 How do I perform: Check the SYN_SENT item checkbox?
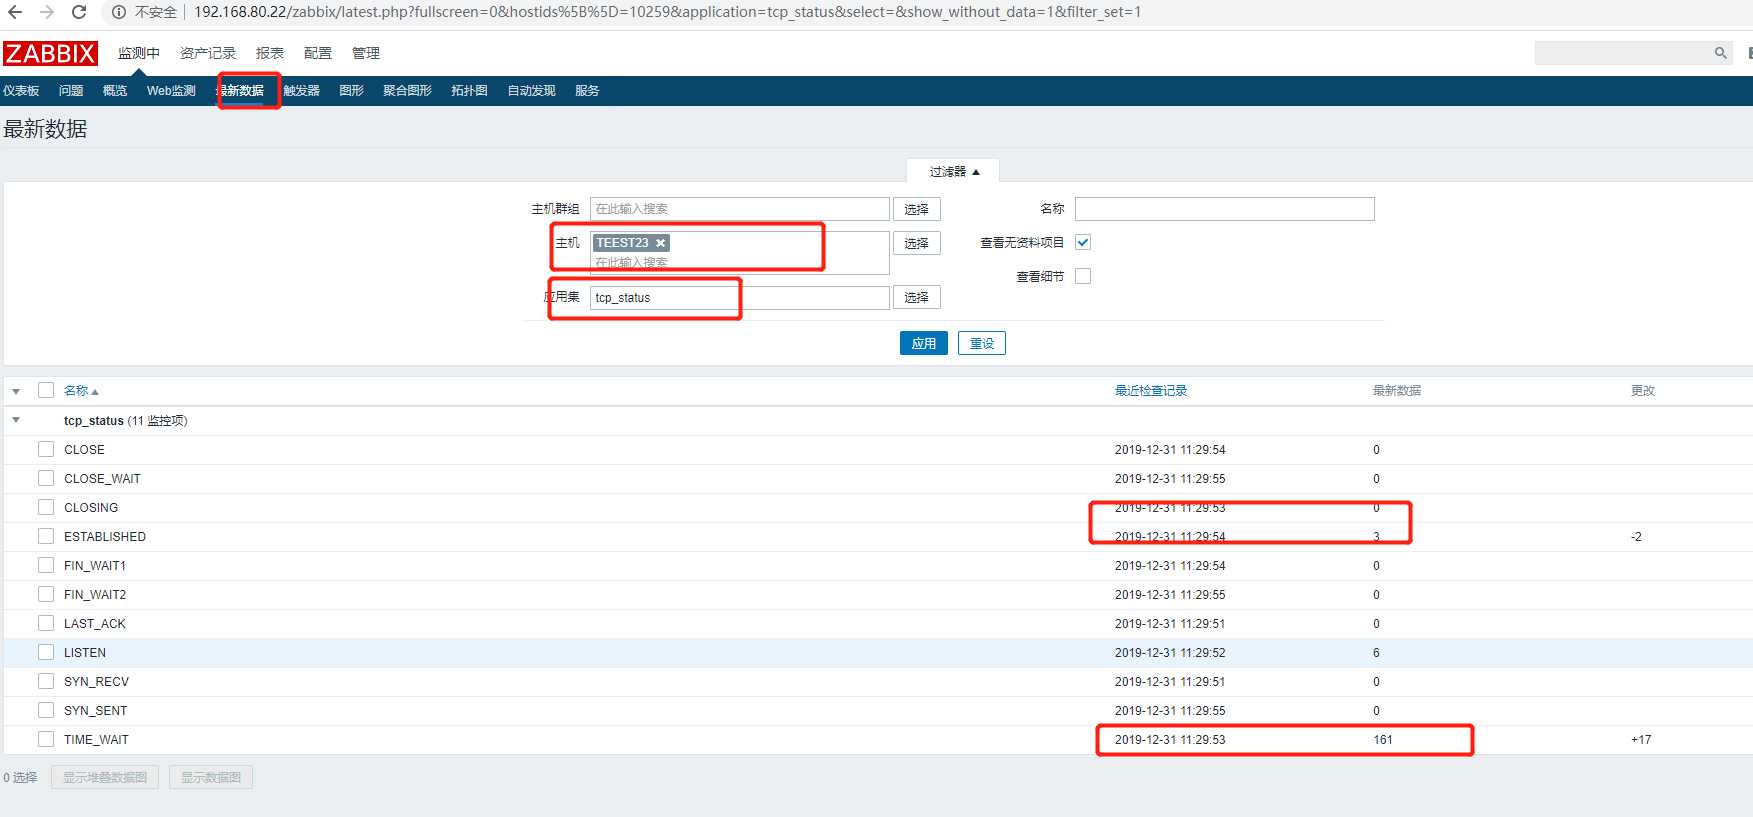[x=46, y=710]
